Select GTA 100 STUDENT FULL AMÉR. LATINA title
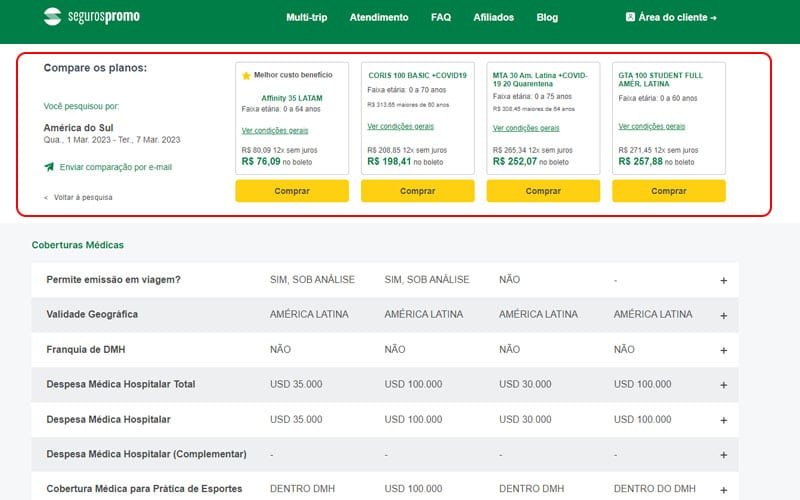Image resolution: width=800 pixels, height=500 pixels. pyautogui.click(x=660, y=80)
